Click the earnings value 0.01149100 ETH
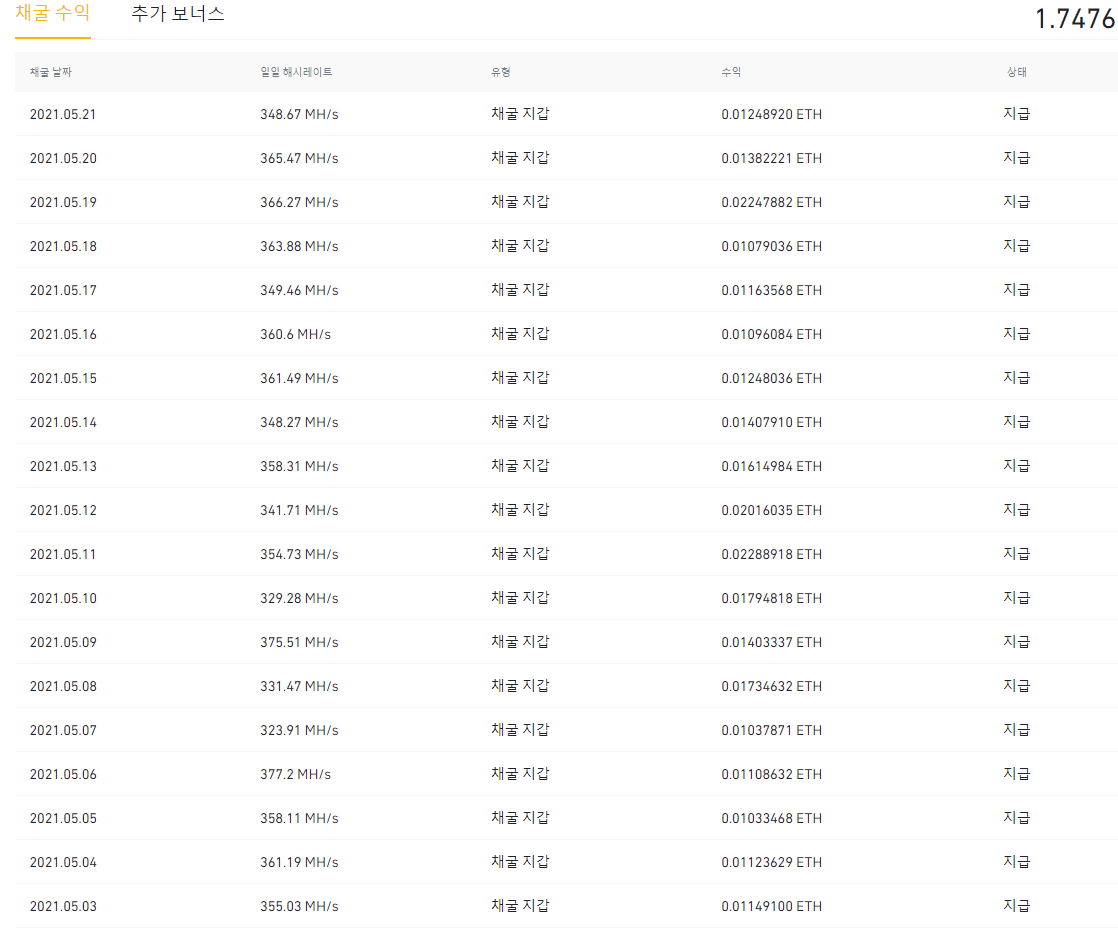This screenshot has height=930, width=1118. point(771,906)
